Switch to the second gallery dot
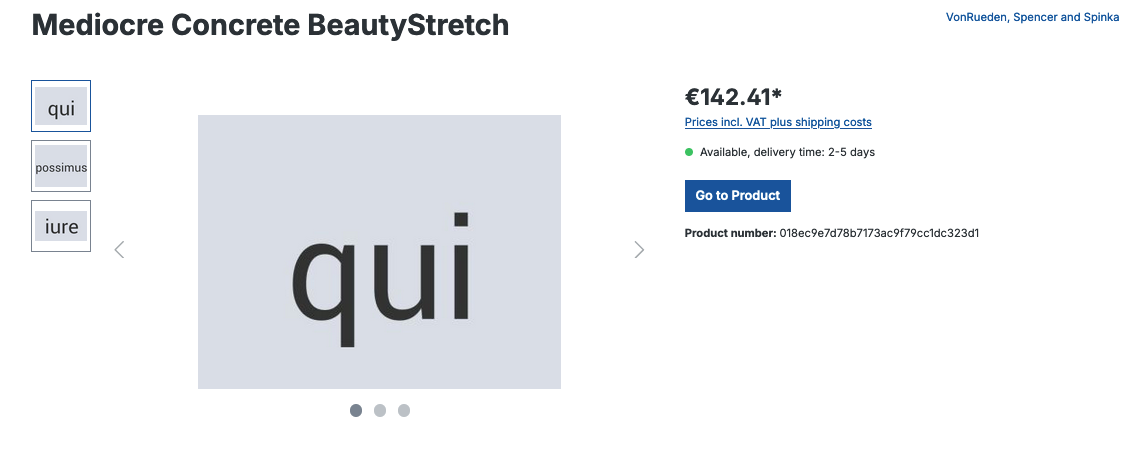Screen dimensions: 1138x457 click(380, 411)
